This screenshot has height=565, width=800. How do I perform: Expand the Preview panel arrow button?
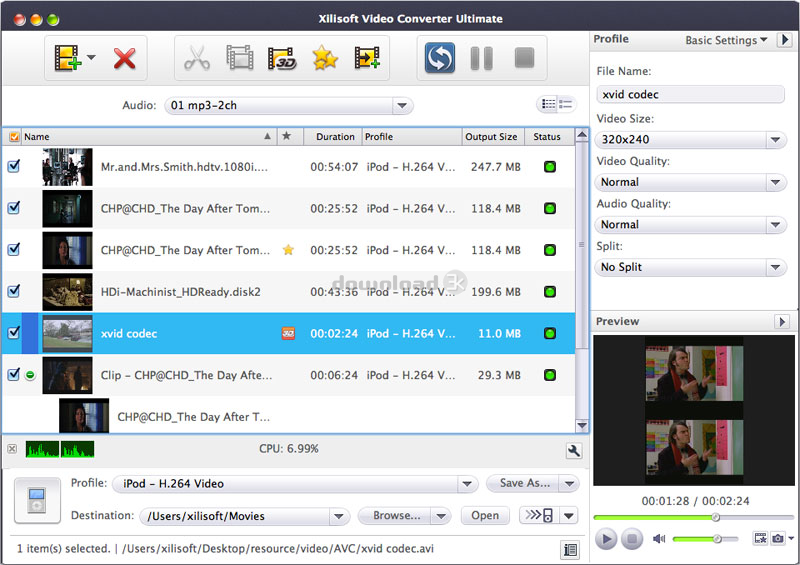[782, 321]
